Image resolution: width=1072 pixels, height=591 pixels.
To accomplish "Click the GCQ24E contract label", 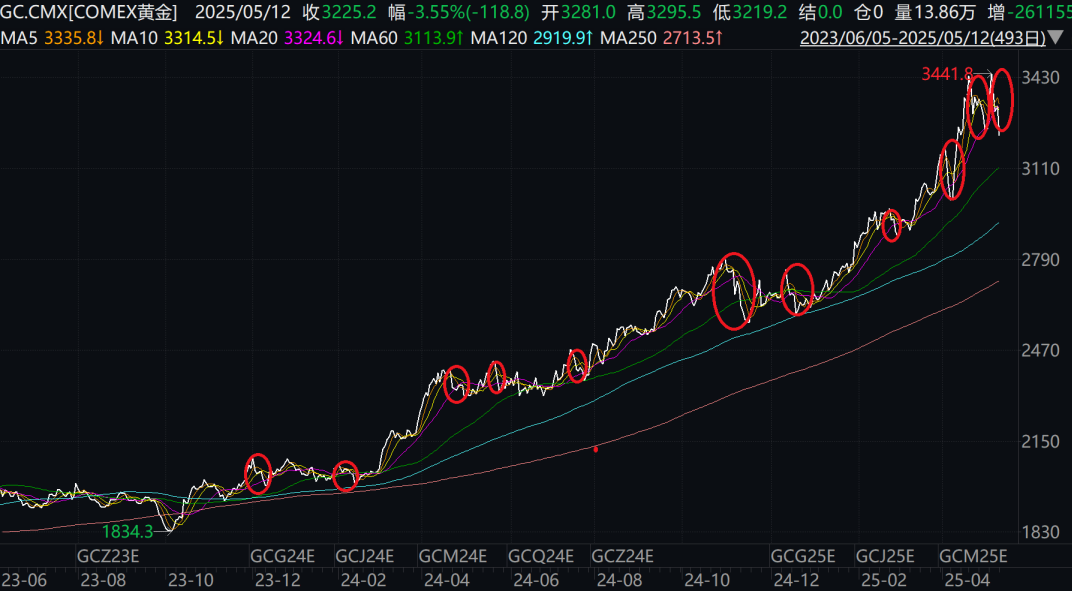I will tap(541, 555).
